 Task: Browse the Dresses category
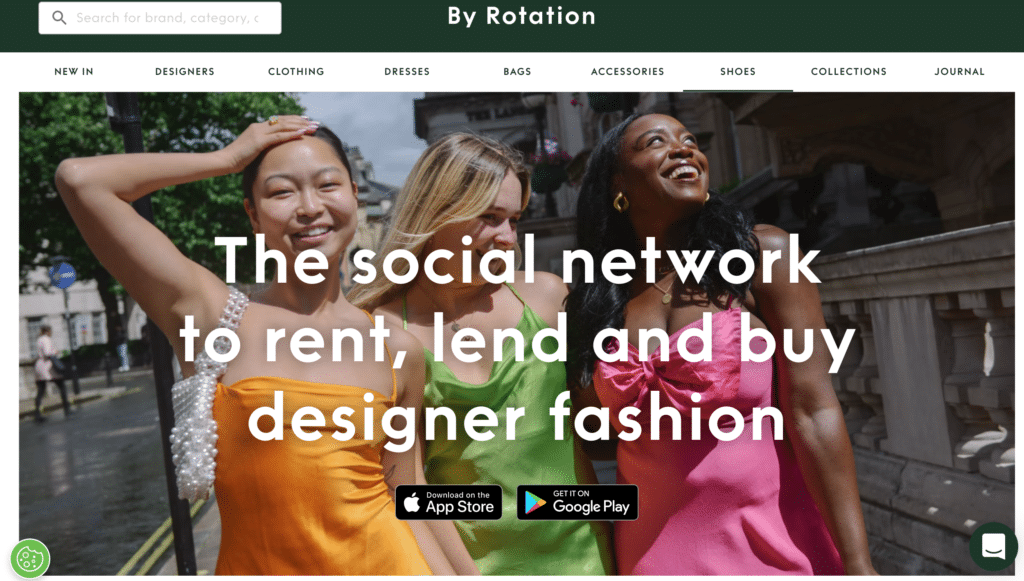click(x=407, y=71)
